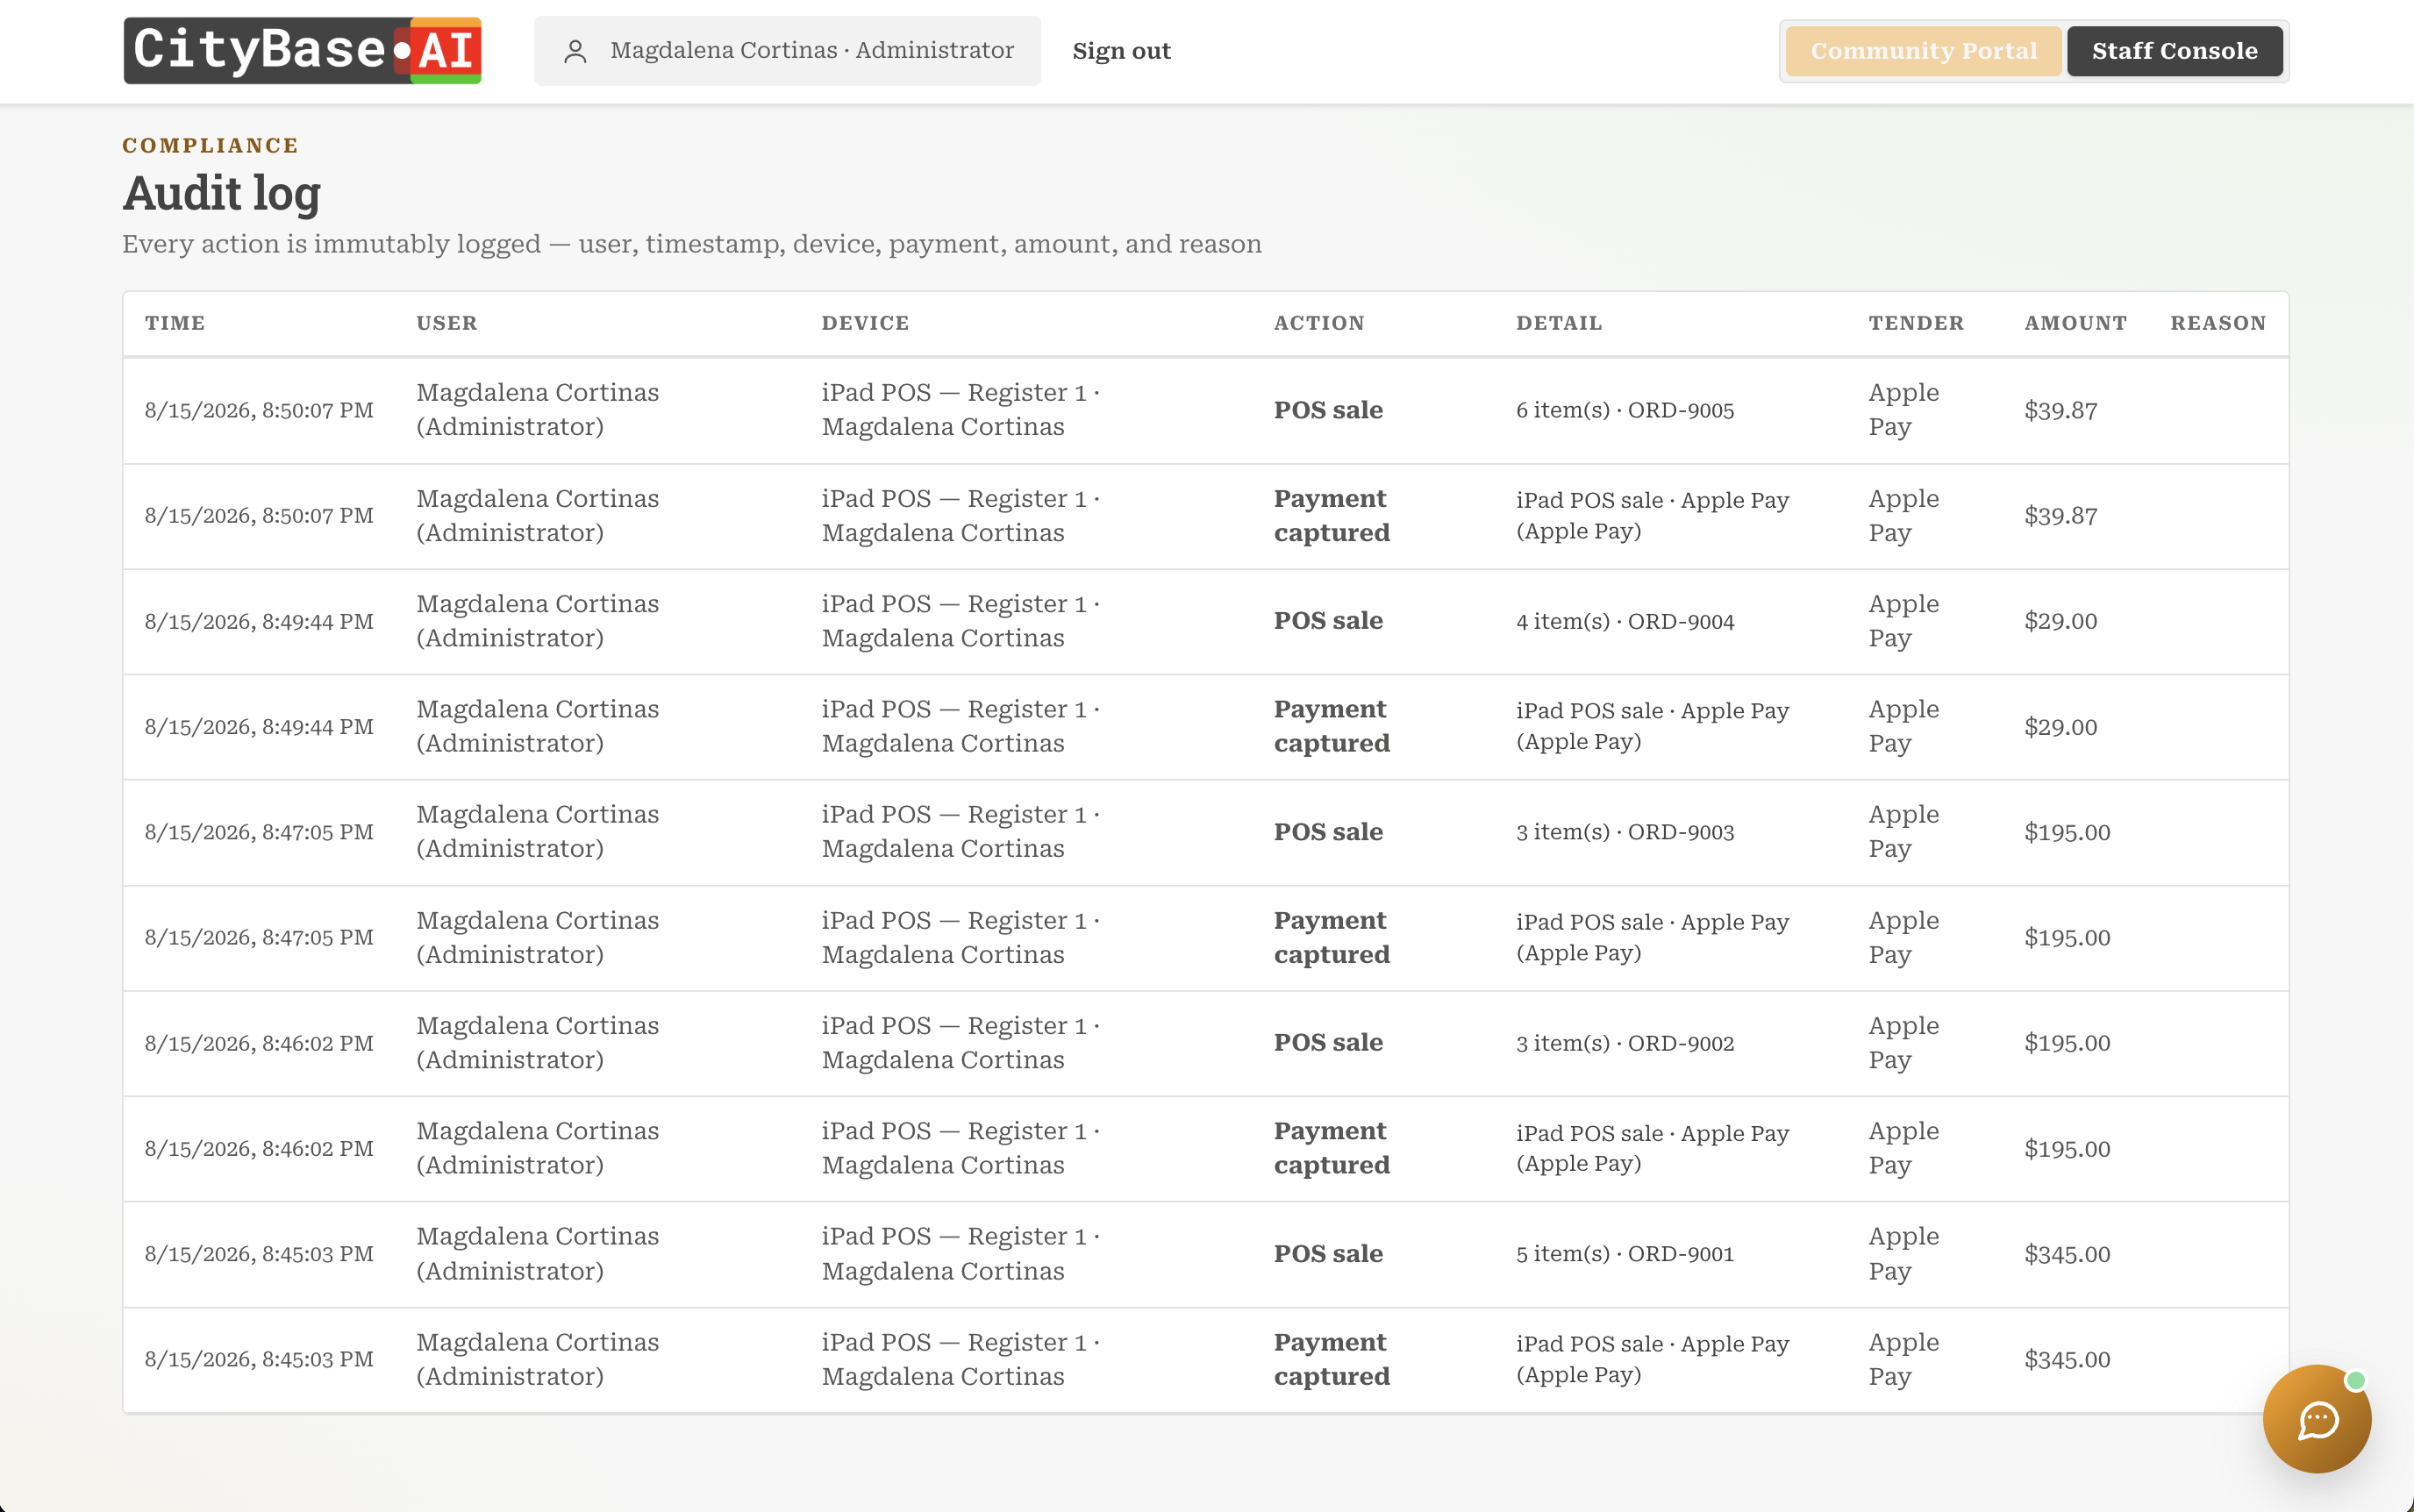
Task: Click the user cell in the ORD-9003 row
Action: pos(537,832)
